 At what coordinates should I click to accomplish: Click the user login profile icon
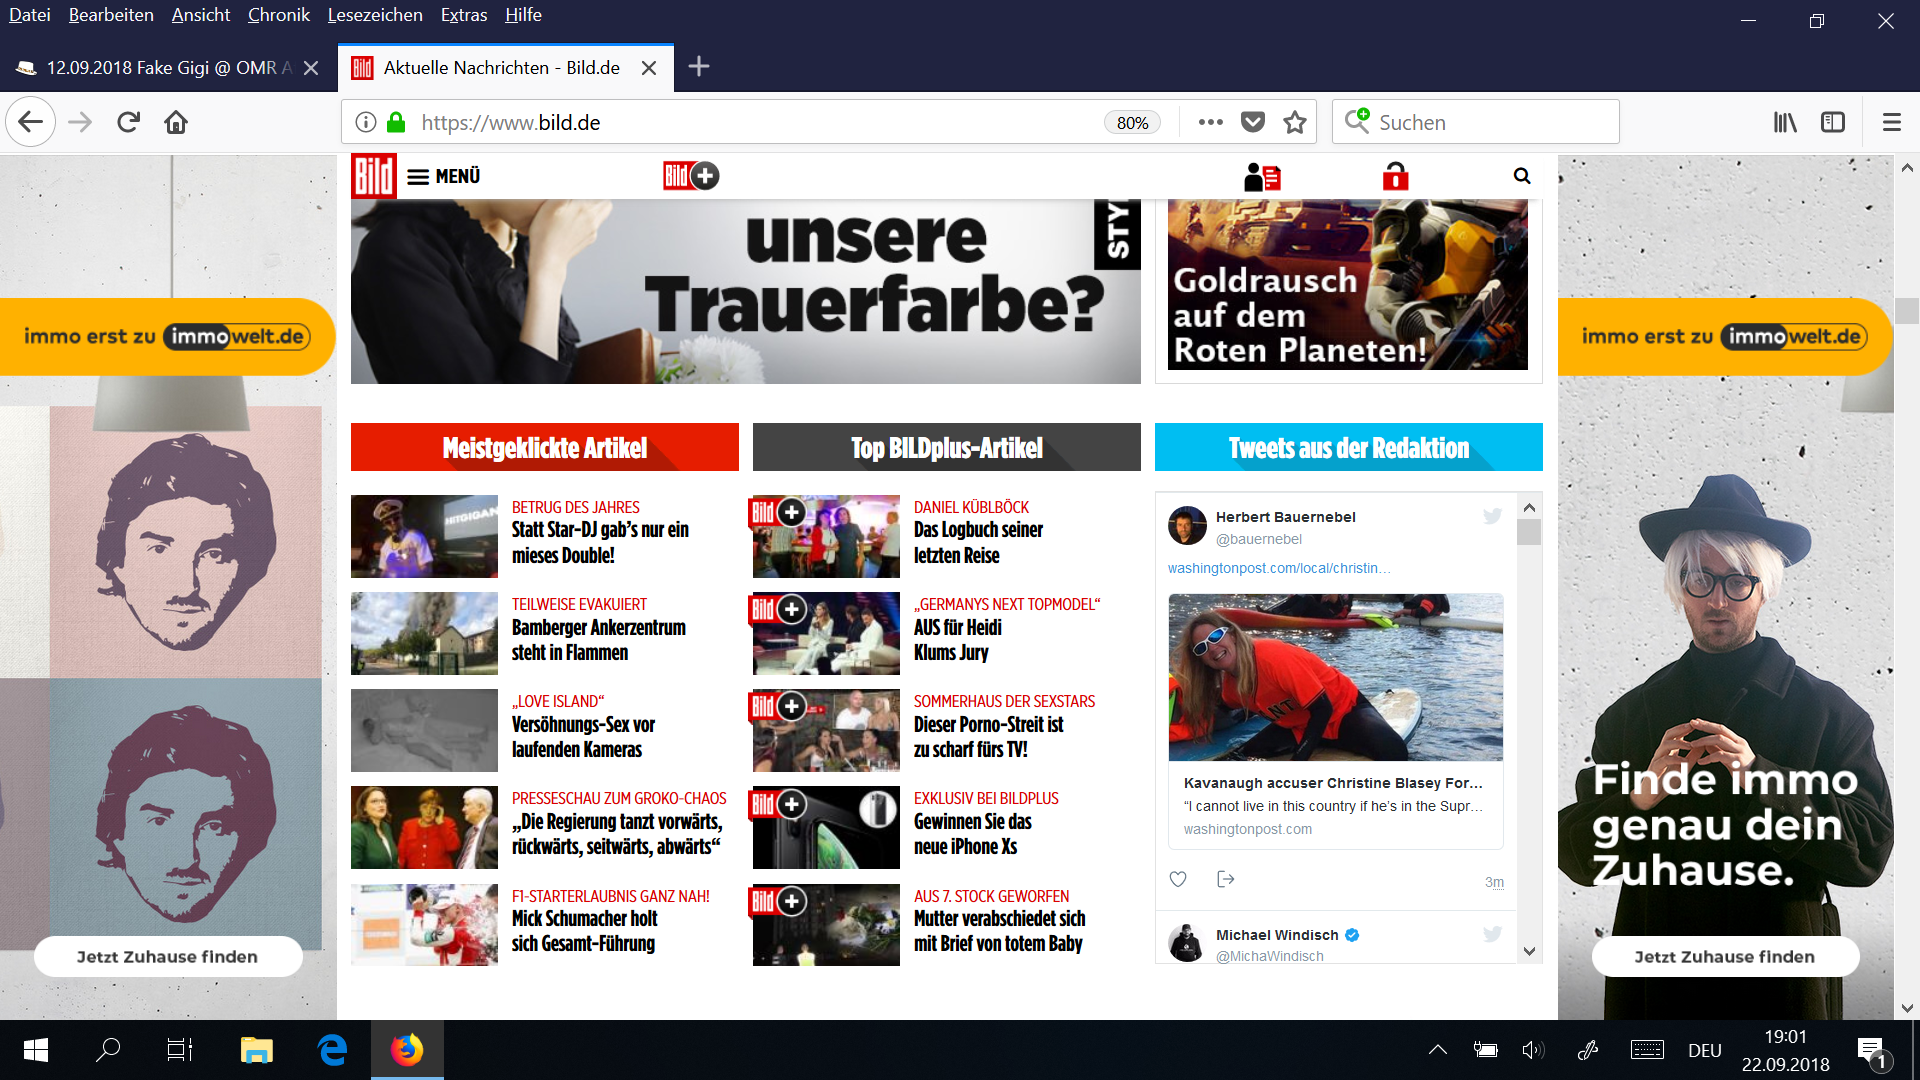[1262, 177]
